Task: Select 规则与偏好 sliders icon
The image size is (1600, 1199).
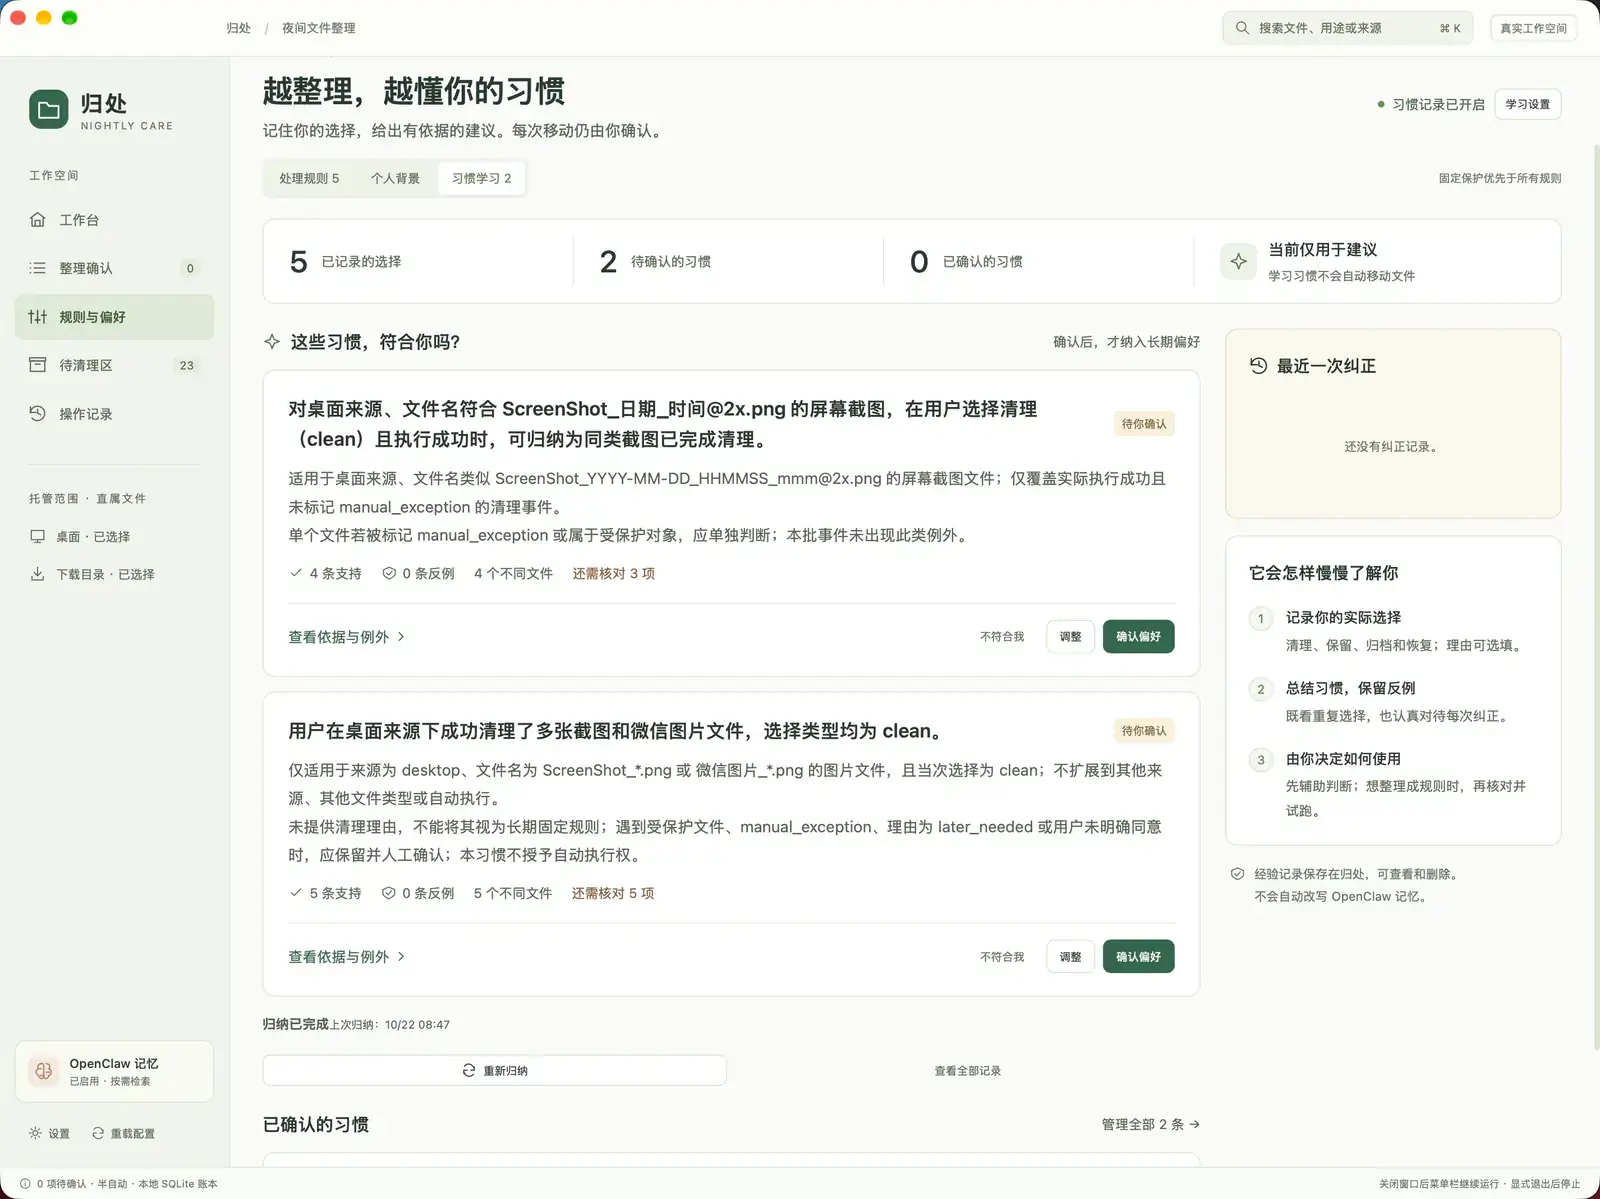Action: click(37, 317)
